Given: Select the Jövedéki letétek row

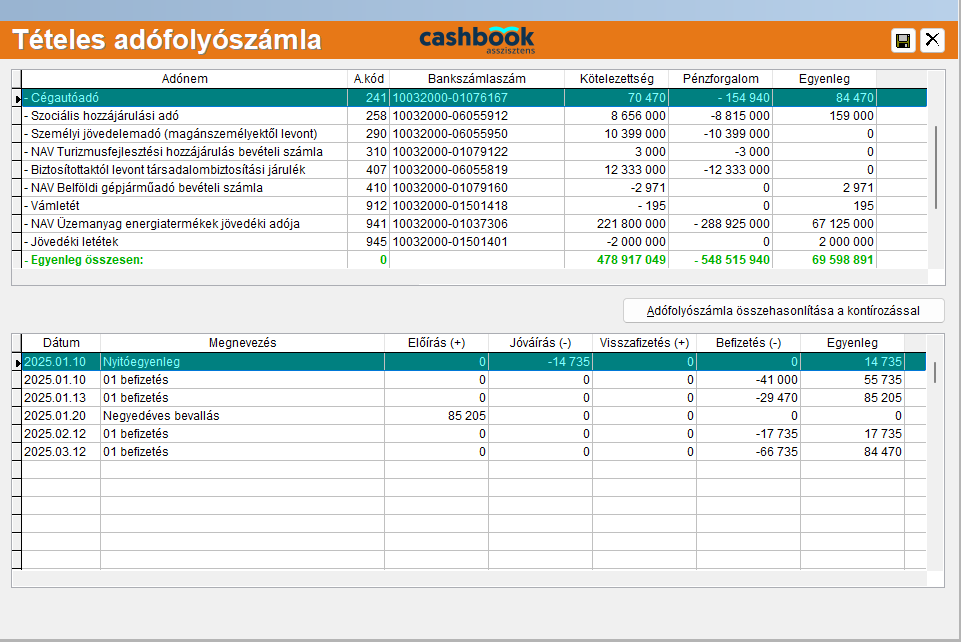Looking at the screenshot, I should [184, 241].
